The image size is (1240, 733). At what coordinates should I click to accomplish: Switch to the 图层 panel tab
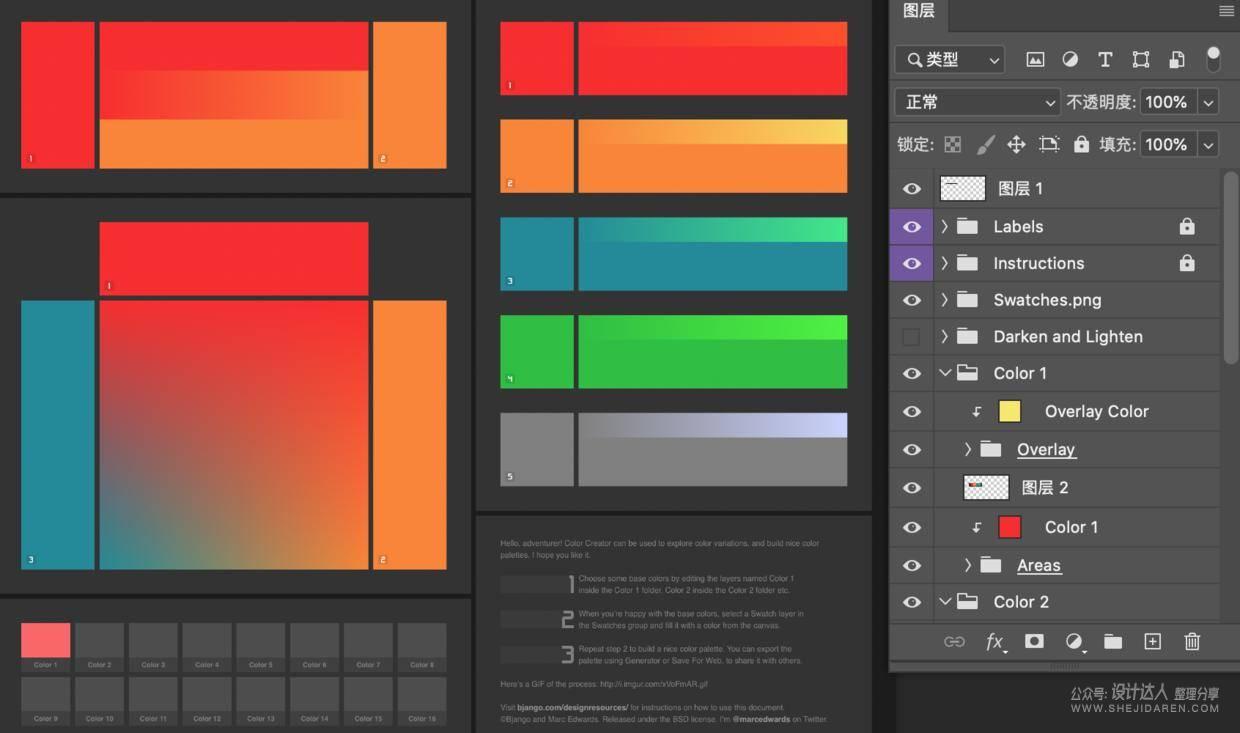(918, 12)
